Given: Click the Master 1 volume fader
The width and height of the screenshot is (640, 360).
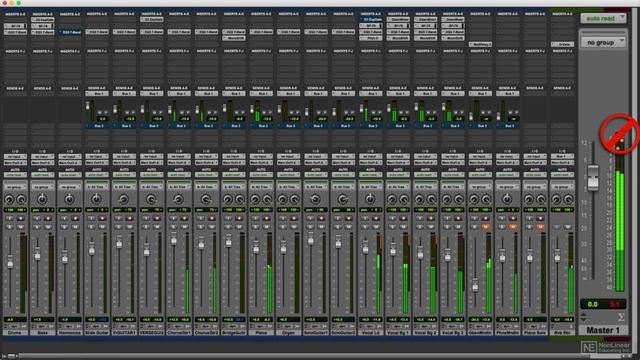Looking at the screenshot, I should [x=593, y=177].
